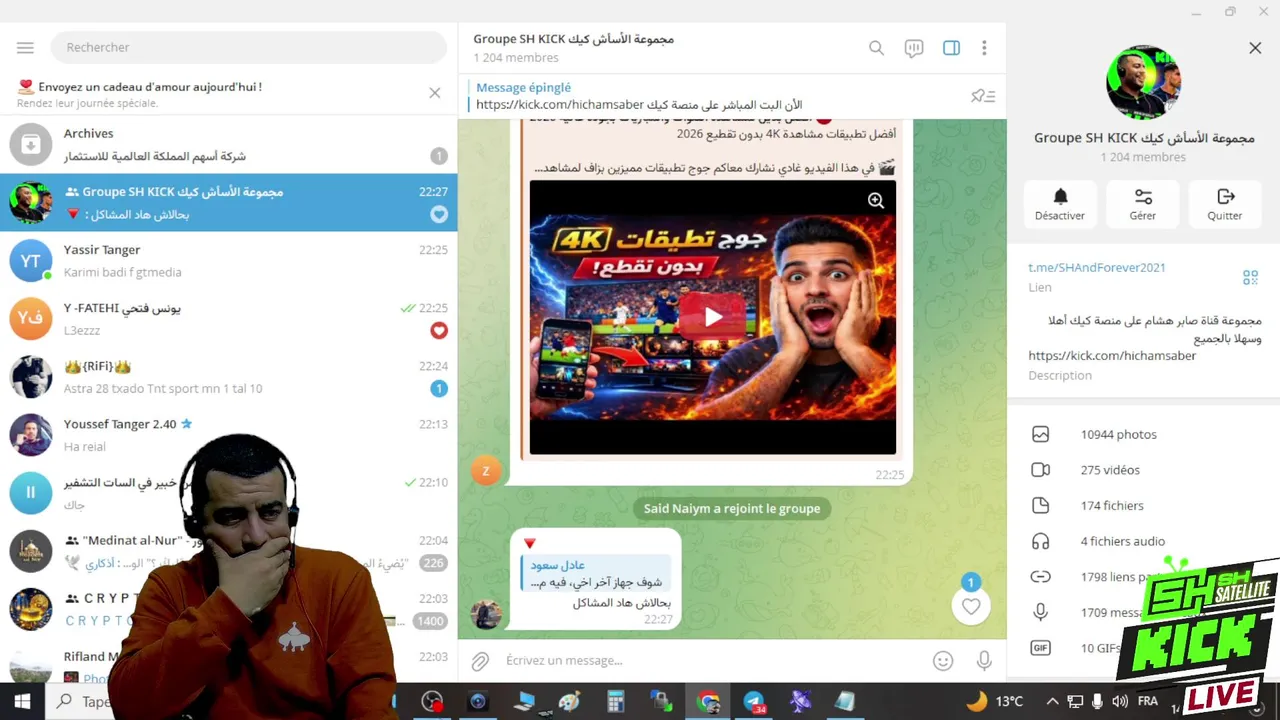Image resolution: width=1280 pixels, height=720 pixels.
Task: Open the three-dot chat options menu
Action: pyautogui.click(x=984, y=48)
